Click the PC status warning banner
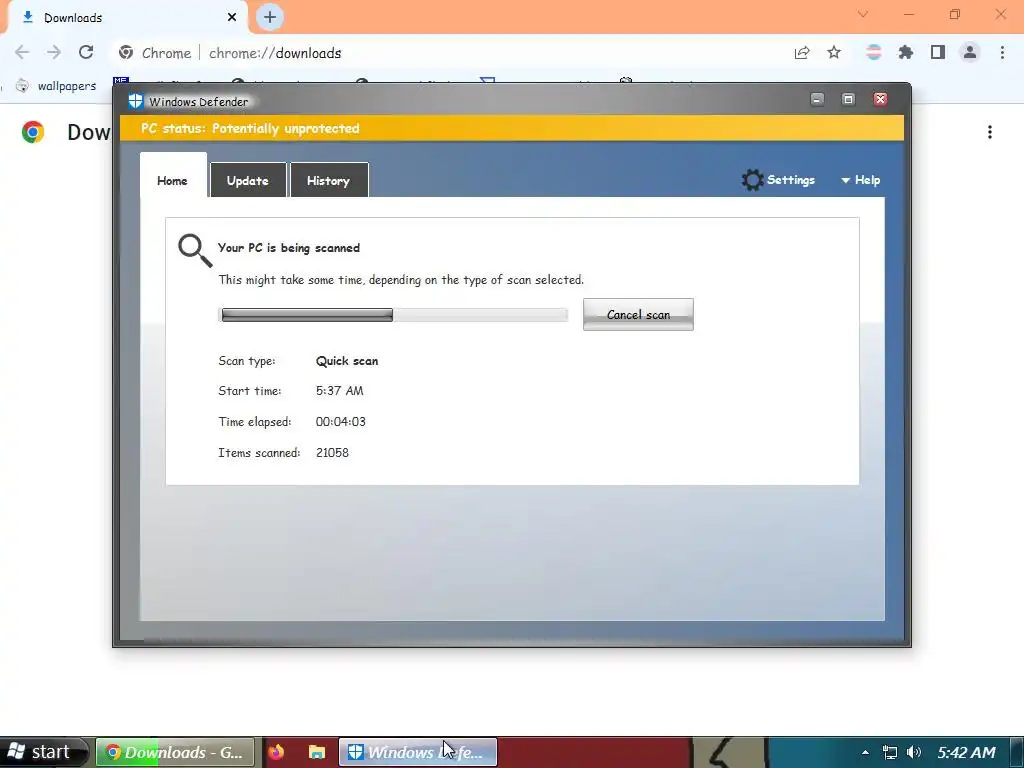Viewport: 1024px width, 768px height. coord(511,128)
